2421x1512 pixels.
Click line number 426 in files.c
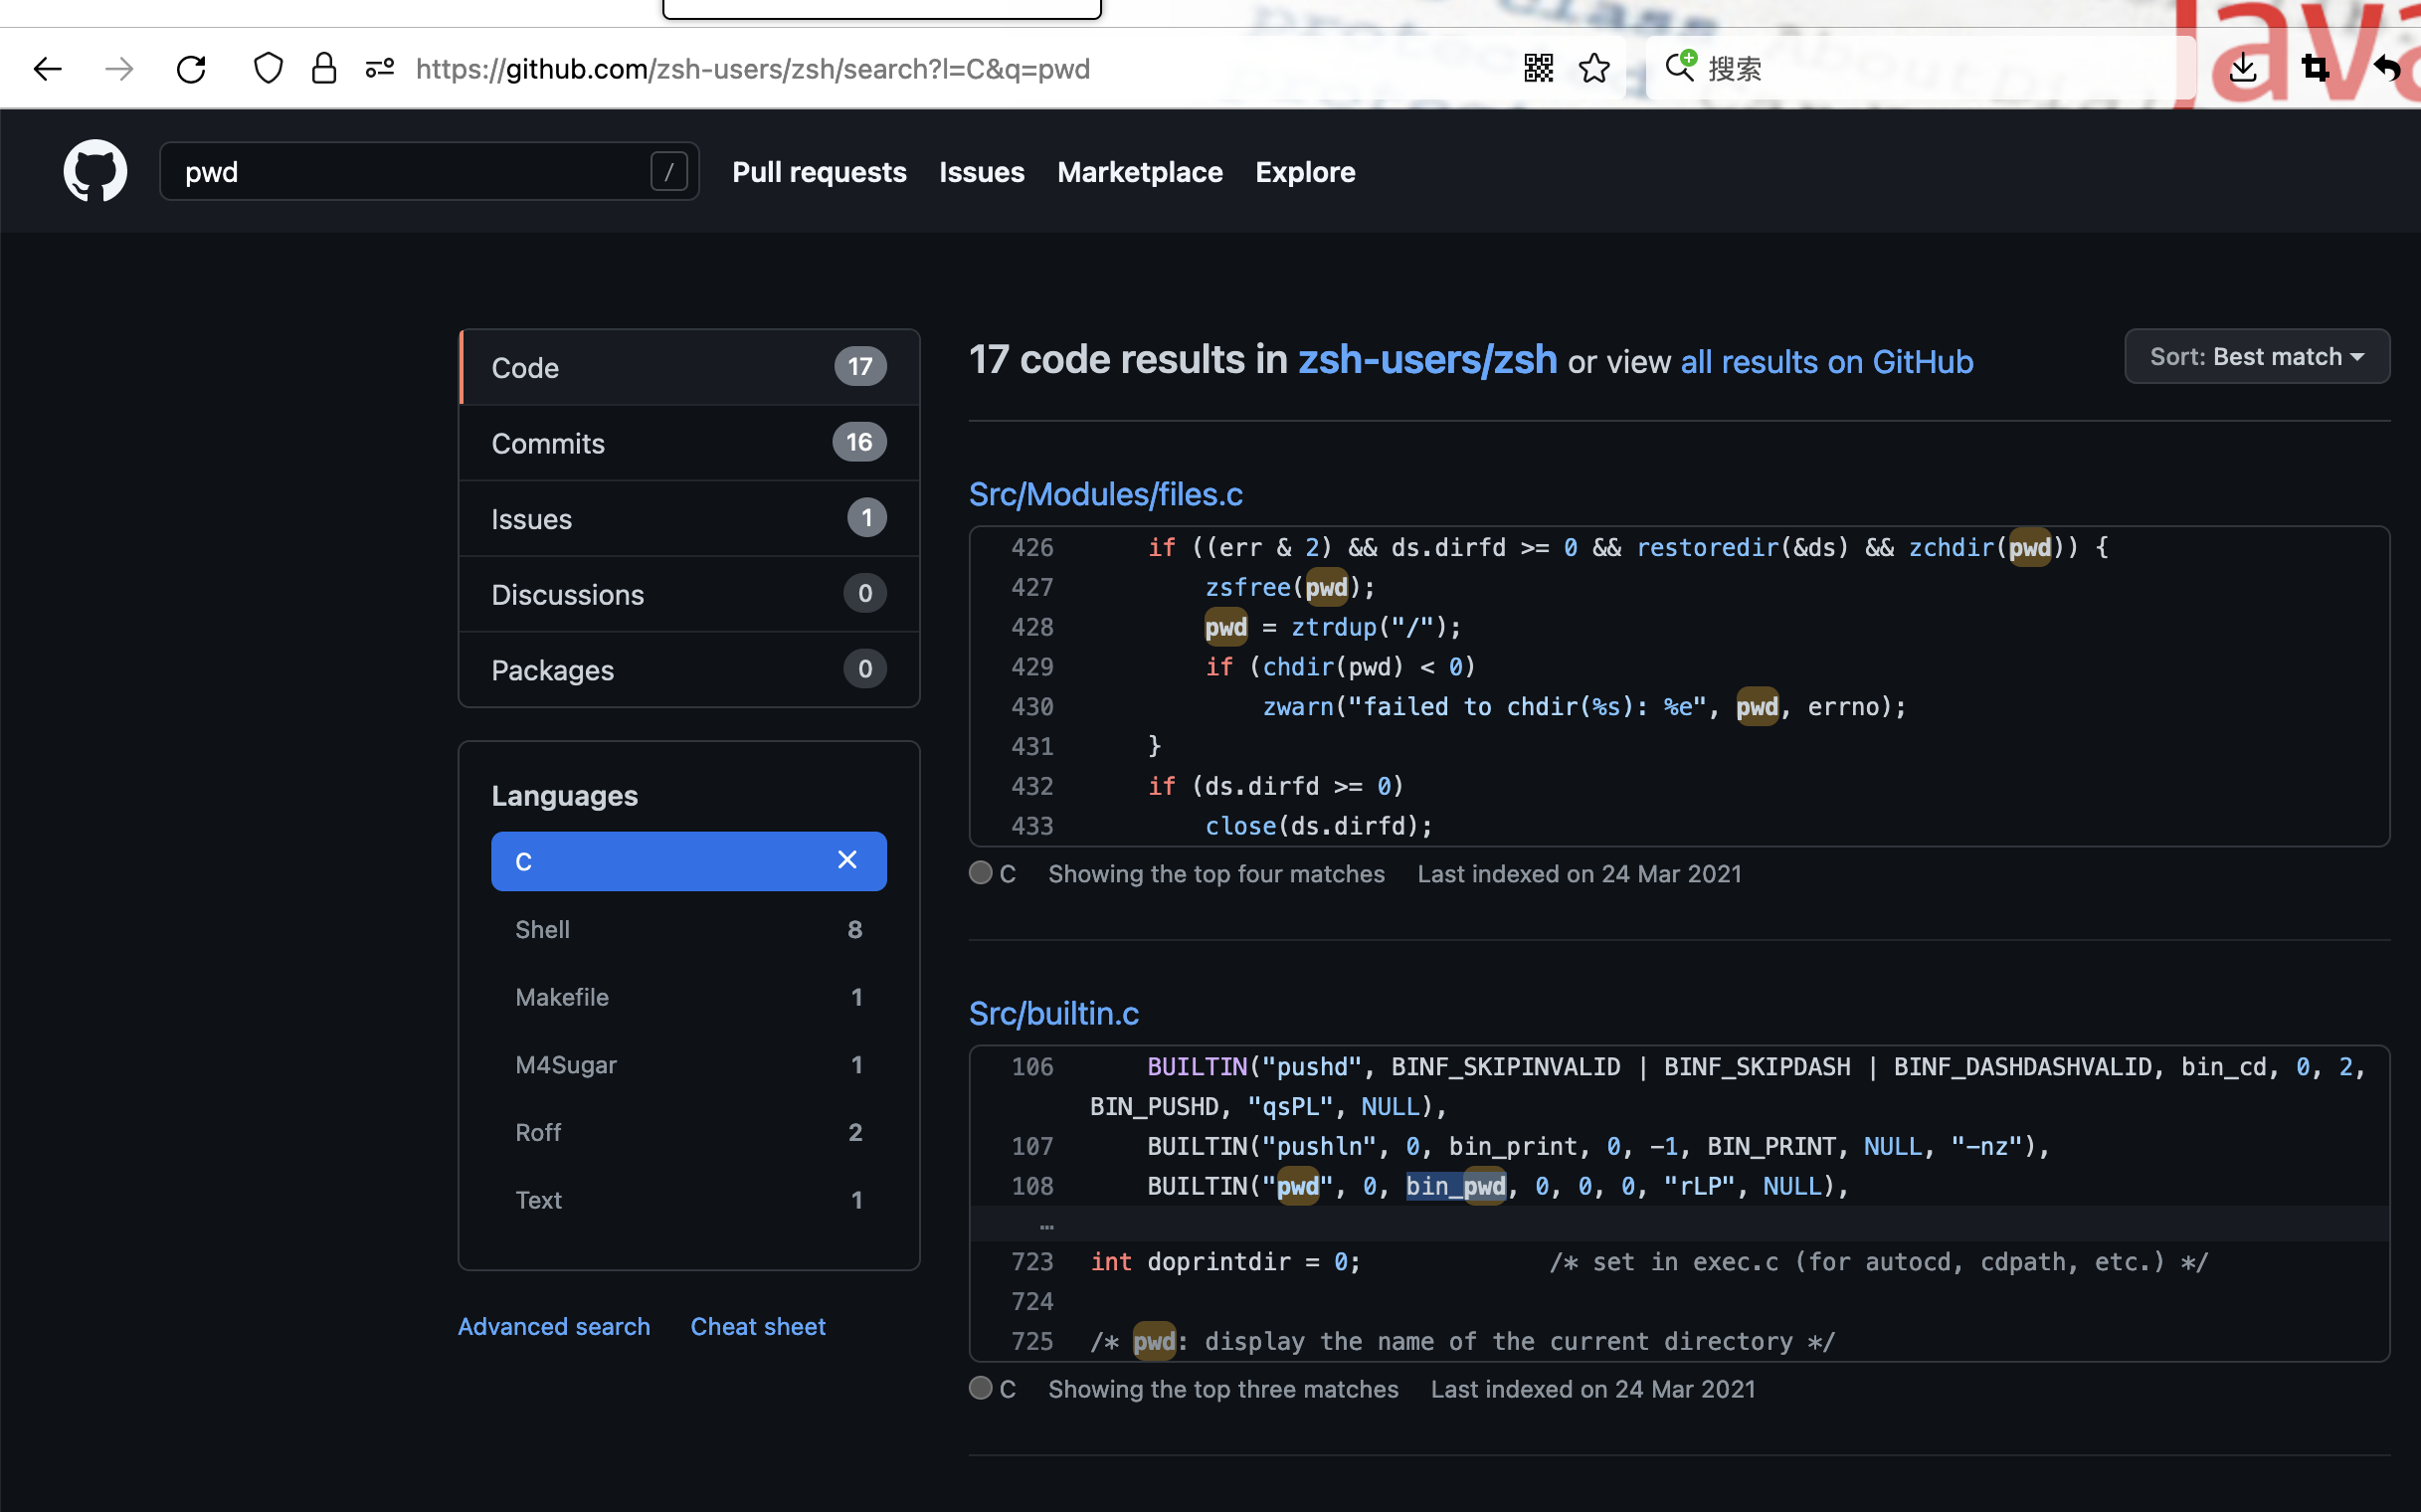1032,547
